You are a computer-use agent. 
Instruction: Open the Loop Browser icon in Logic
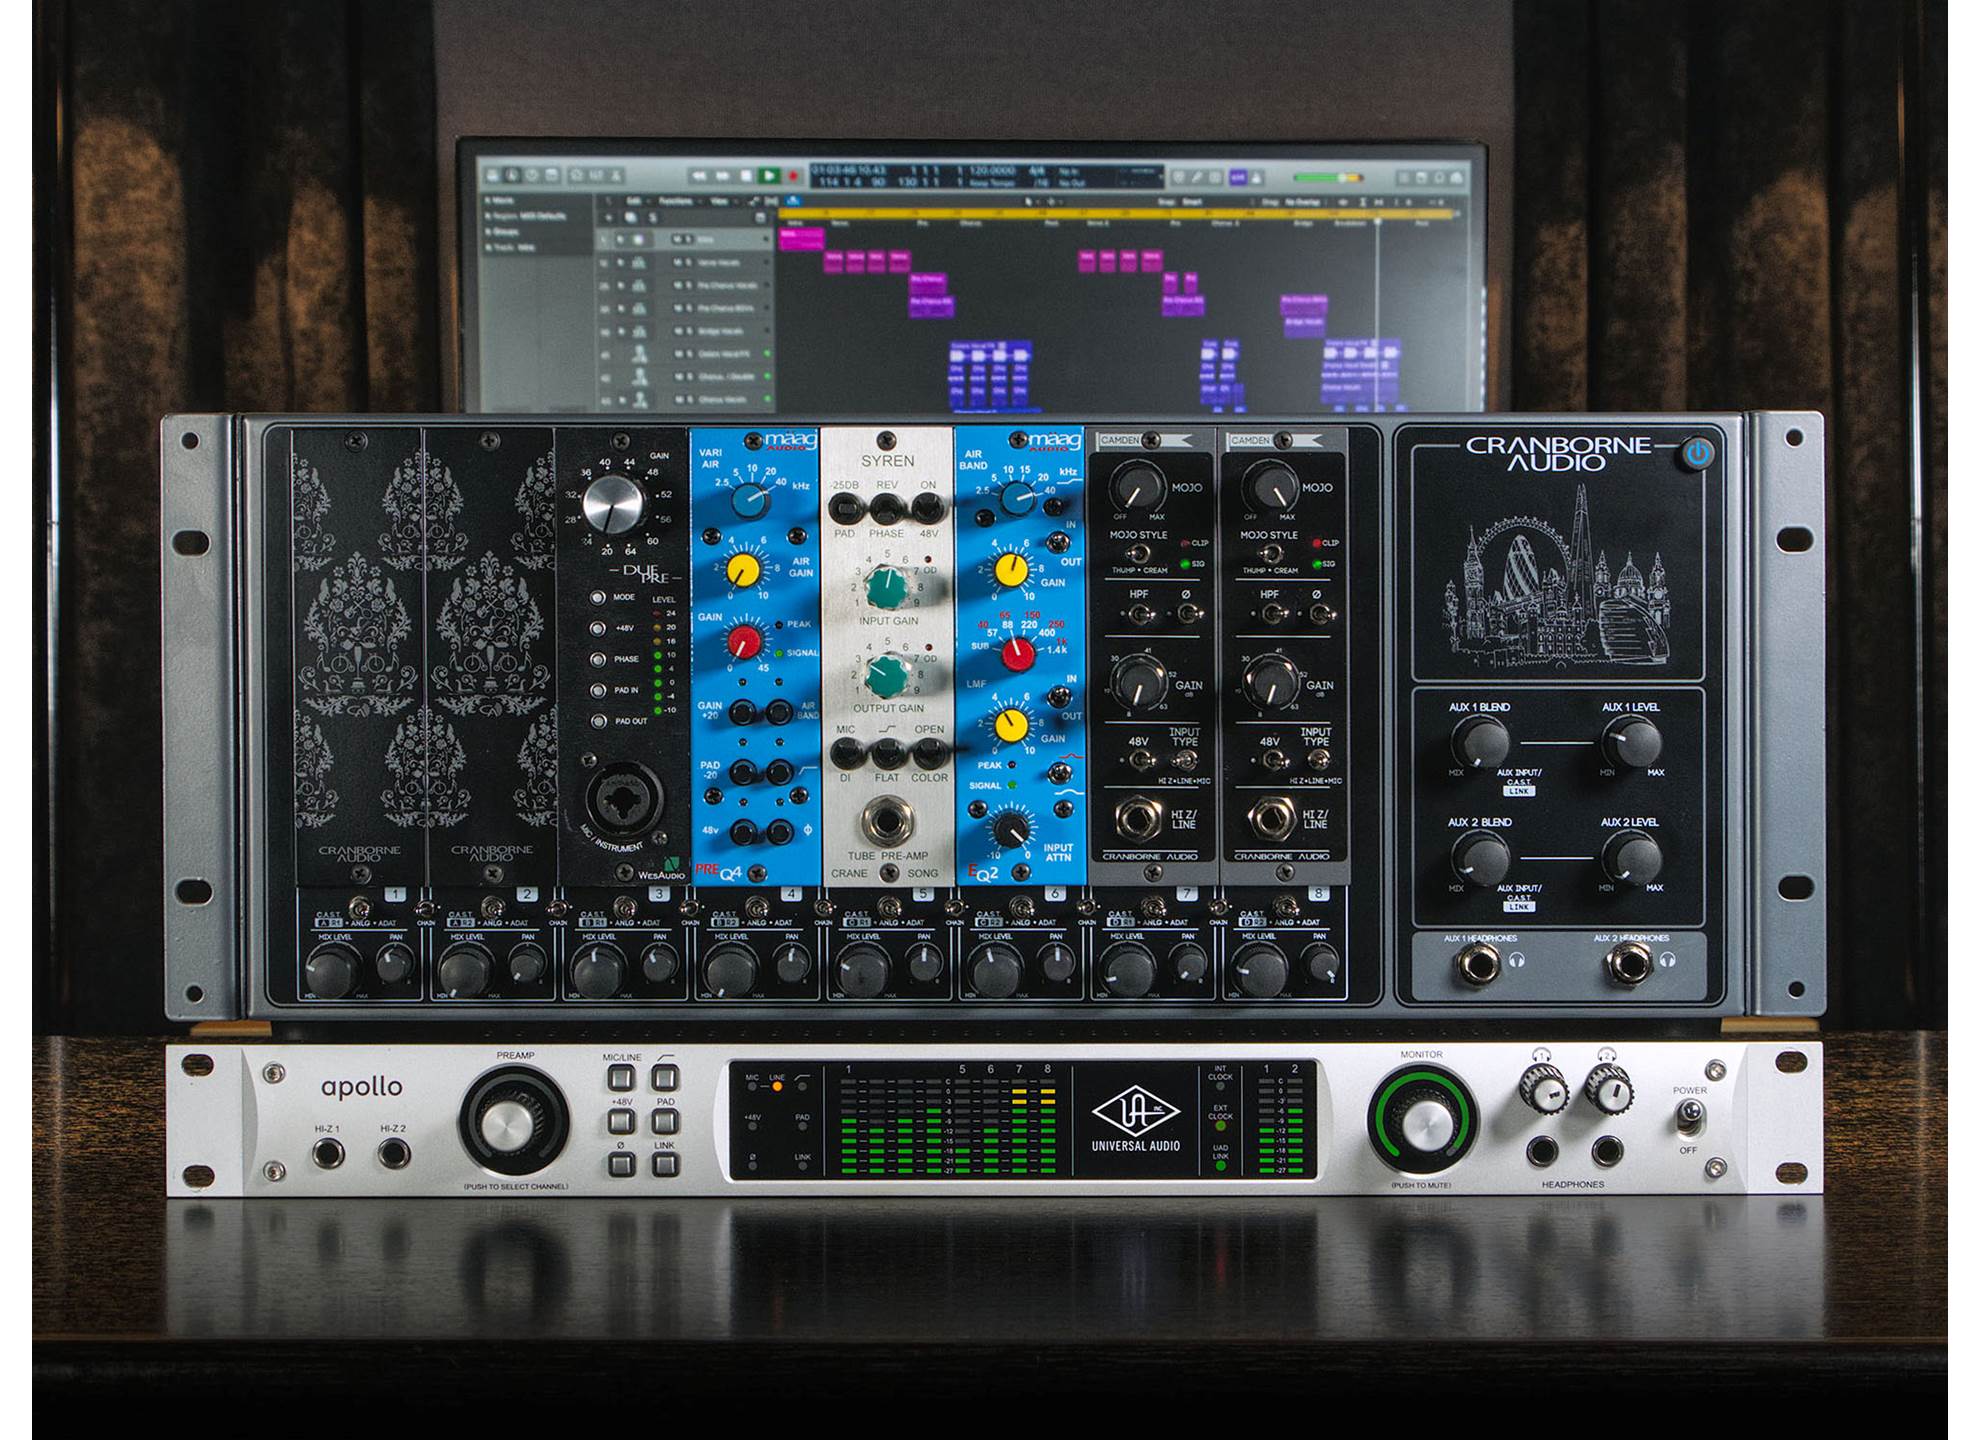[1440, 178]
